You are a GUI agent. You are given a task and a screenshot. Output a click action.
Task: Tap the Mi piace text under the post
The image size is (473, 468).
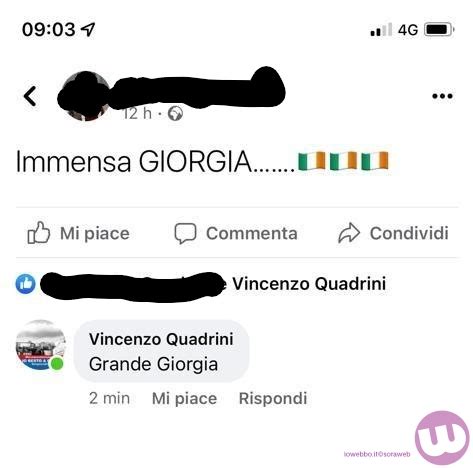95,233
